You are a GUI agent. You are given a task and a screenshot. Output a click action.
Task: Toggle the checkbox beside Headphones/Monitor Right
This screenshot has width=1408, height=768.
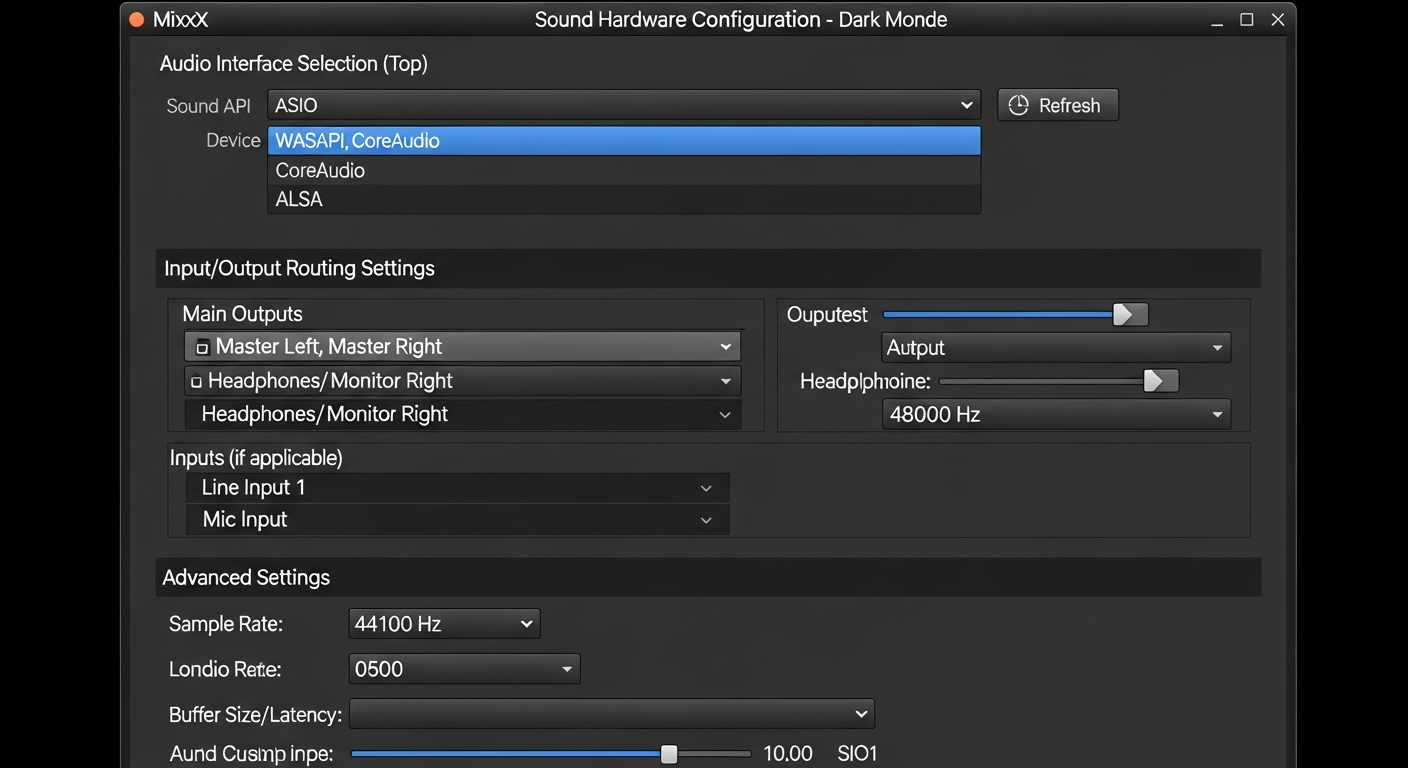pyautogui.click(x=196, y=380)
